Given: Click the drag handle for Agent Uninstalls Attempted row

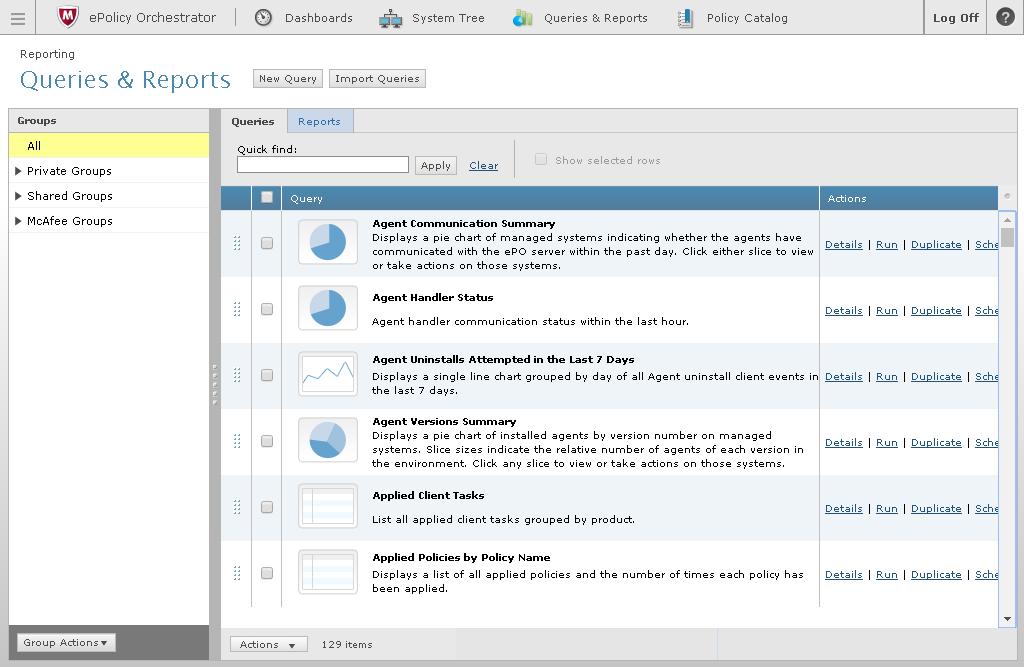Looking at the screenshot, I should 237,375.
